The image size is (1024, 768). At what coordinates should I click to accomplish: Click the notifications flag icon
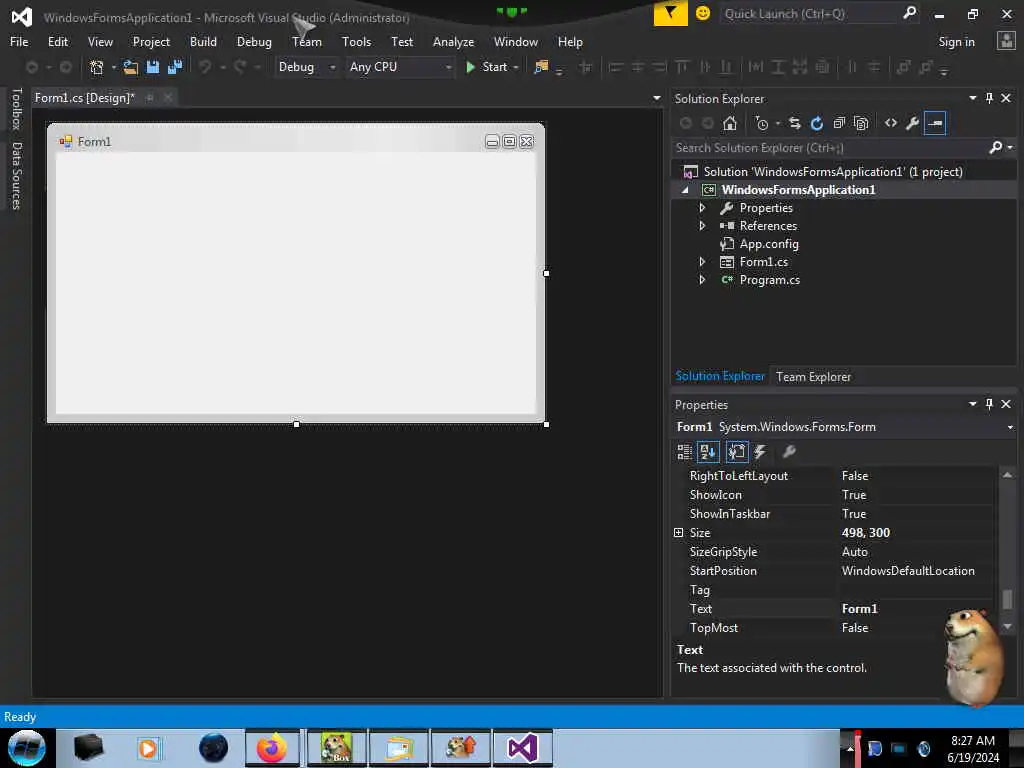(671, 13)
